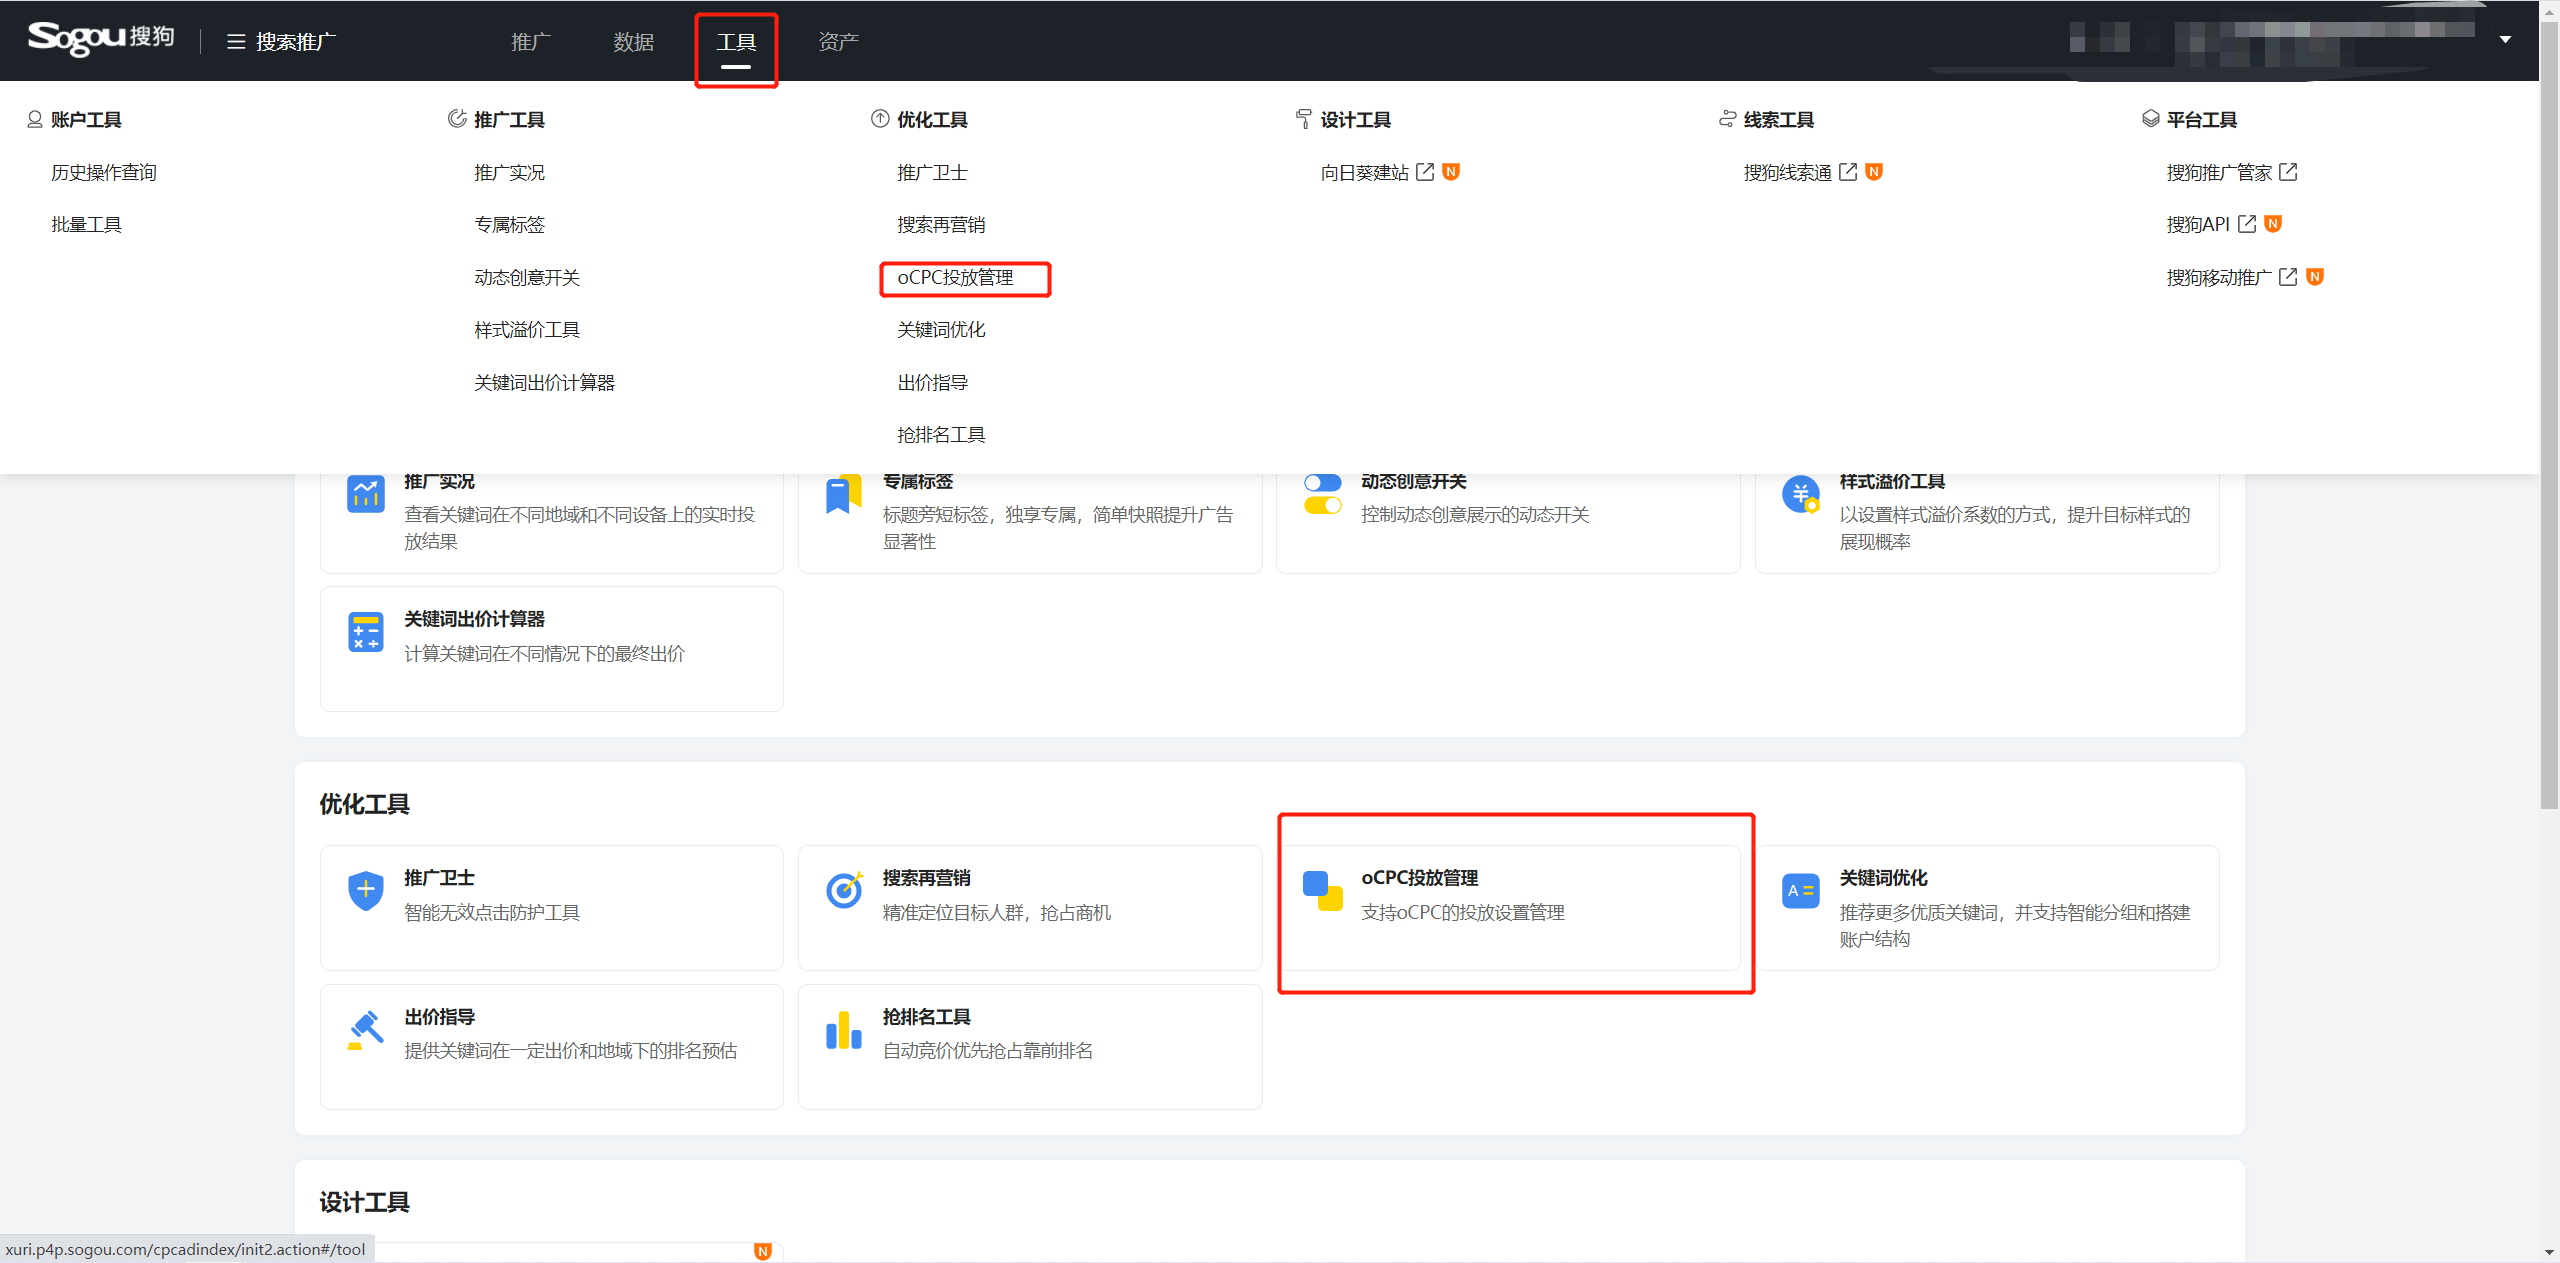This screenshot has height=1263, width=2560.
Task: Click the 出价指导 gavel icon
Action: point(365,1029)
